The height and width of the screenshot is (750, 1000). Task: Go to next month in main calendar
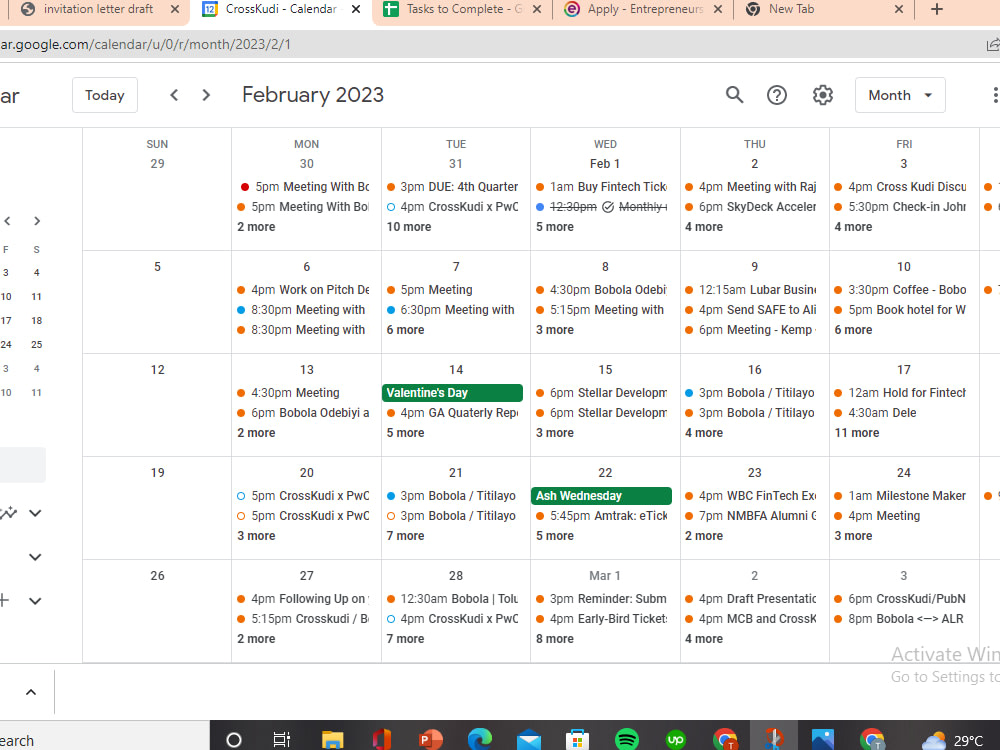[206, 95]
